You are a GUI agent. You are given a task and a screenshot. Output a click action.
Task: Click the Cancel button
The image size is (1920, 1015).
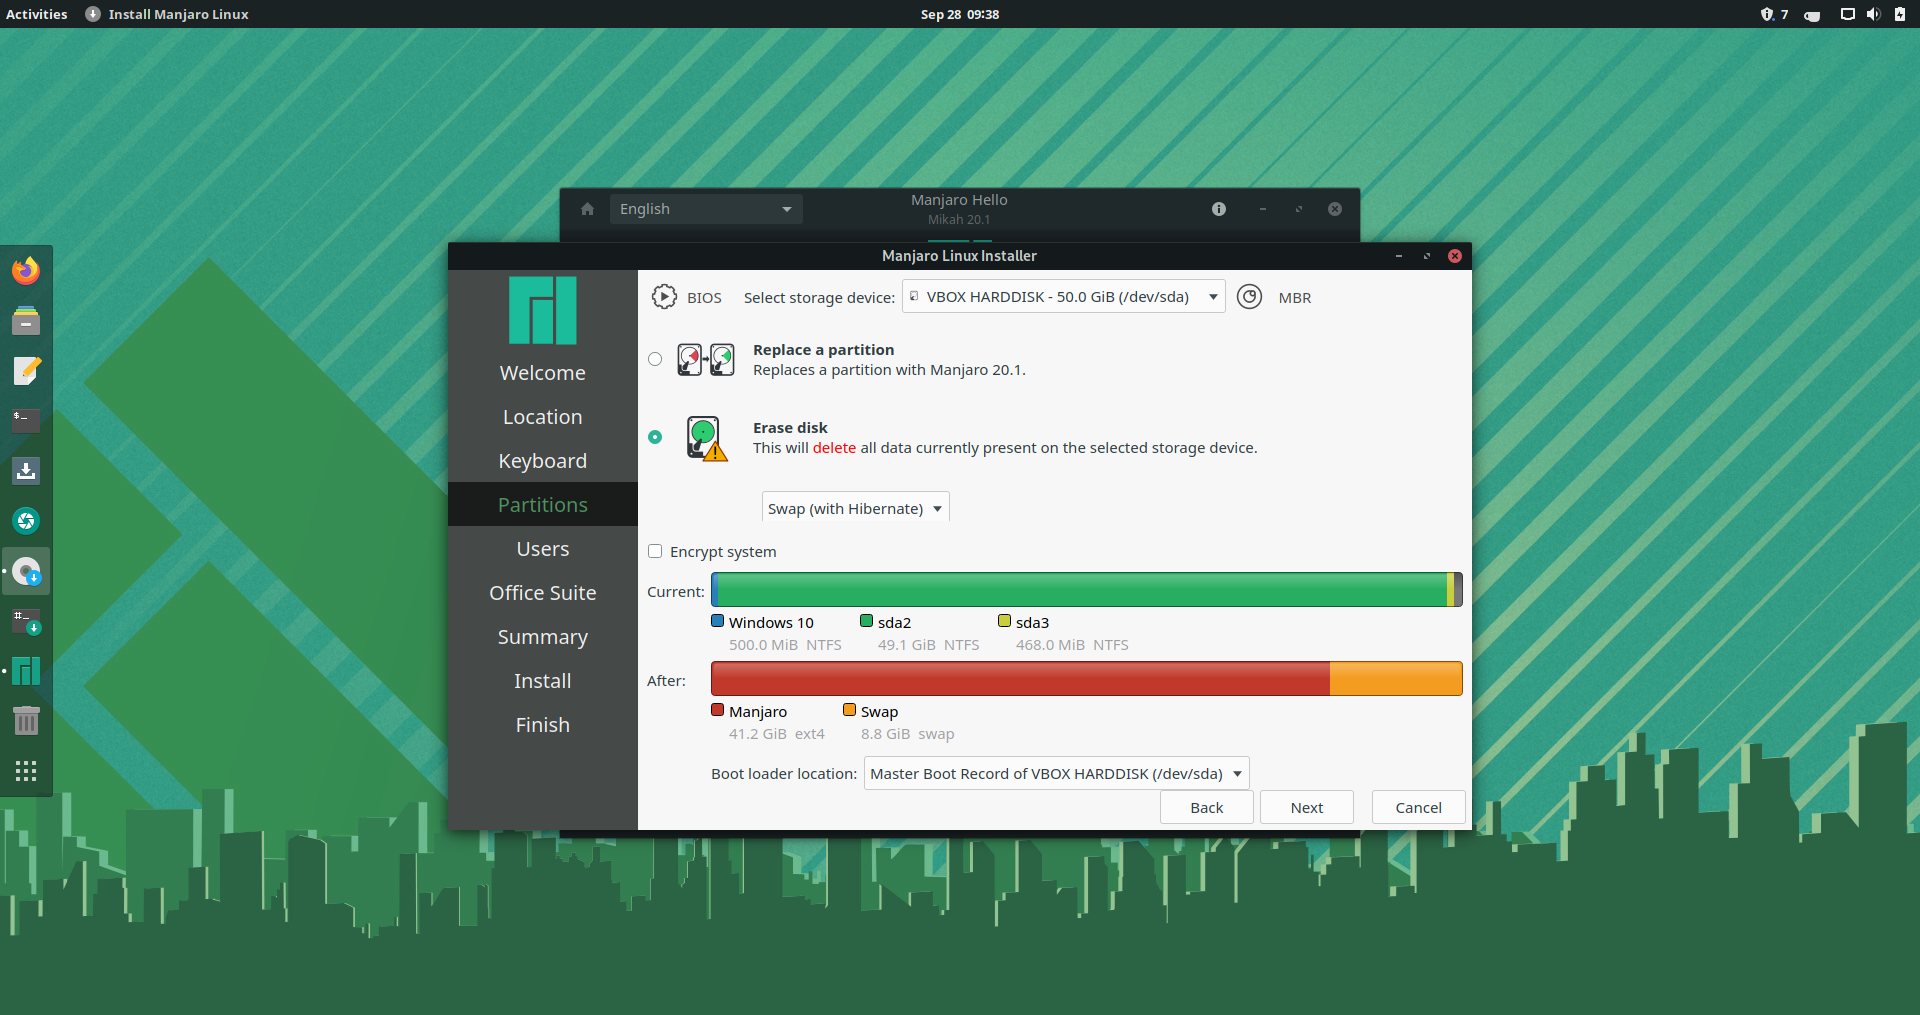[1419, 807]
